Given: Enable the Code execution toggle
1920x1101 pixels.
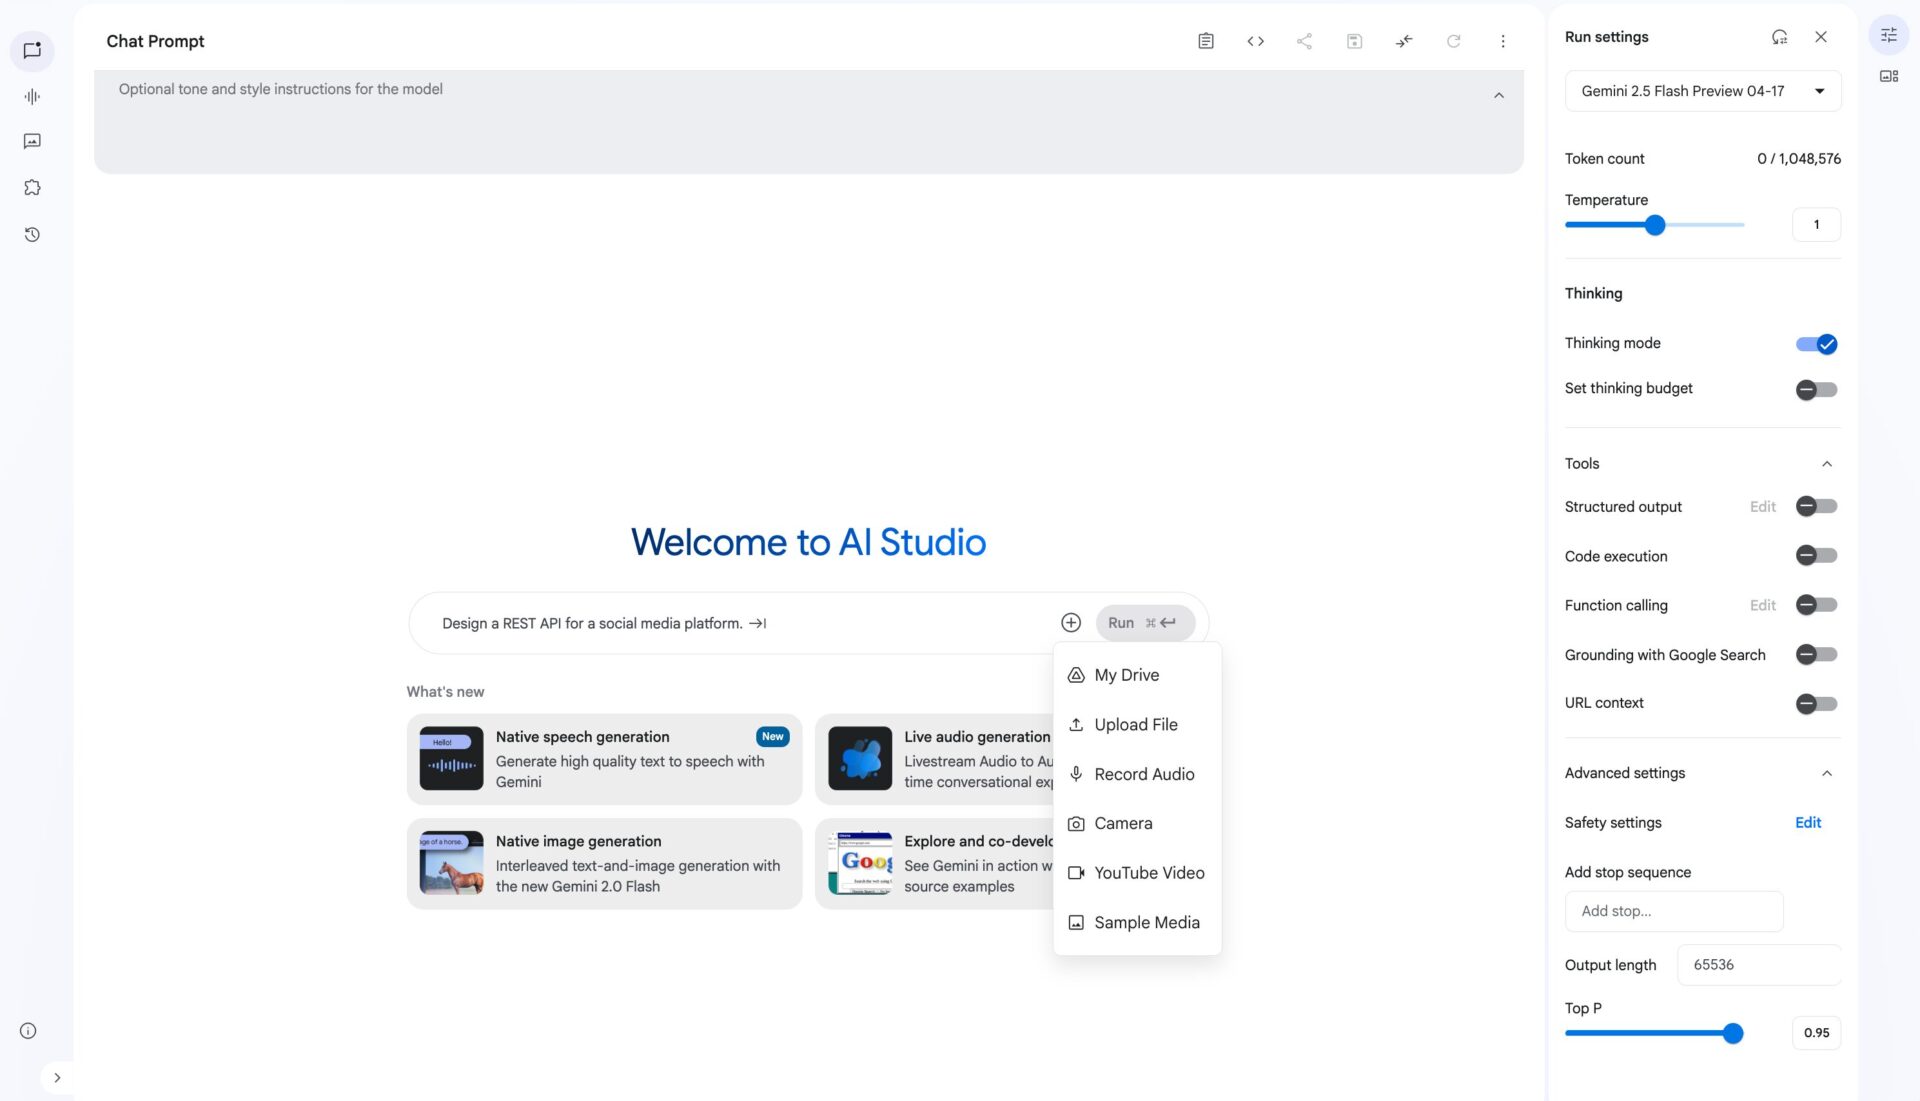Looking at the screenshot, I should pos(1816,555).
